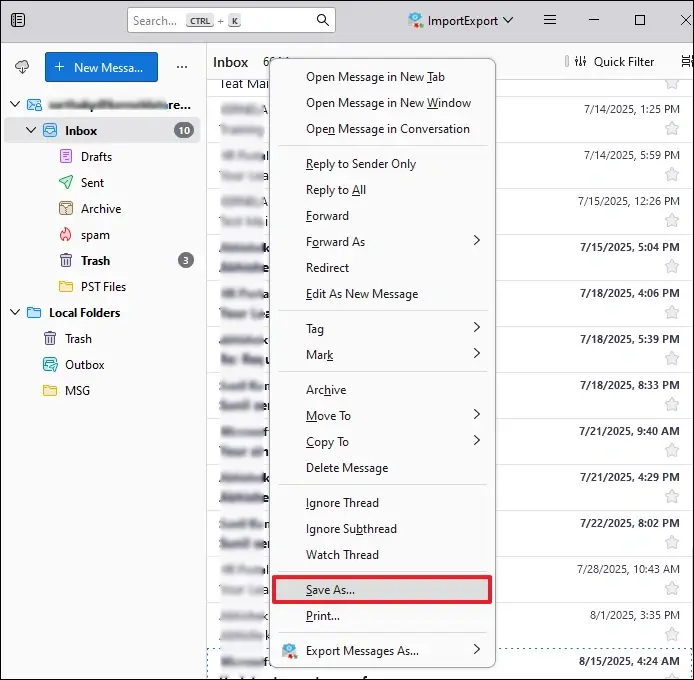Screen dimensions: 694x680
Task: Expand the Mark submenu
Action: coord(476,353)
